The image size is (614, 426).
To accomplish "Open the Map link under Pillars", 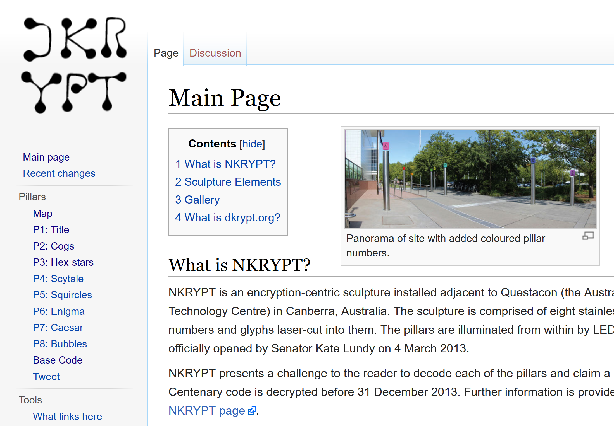I will point(42,213).
